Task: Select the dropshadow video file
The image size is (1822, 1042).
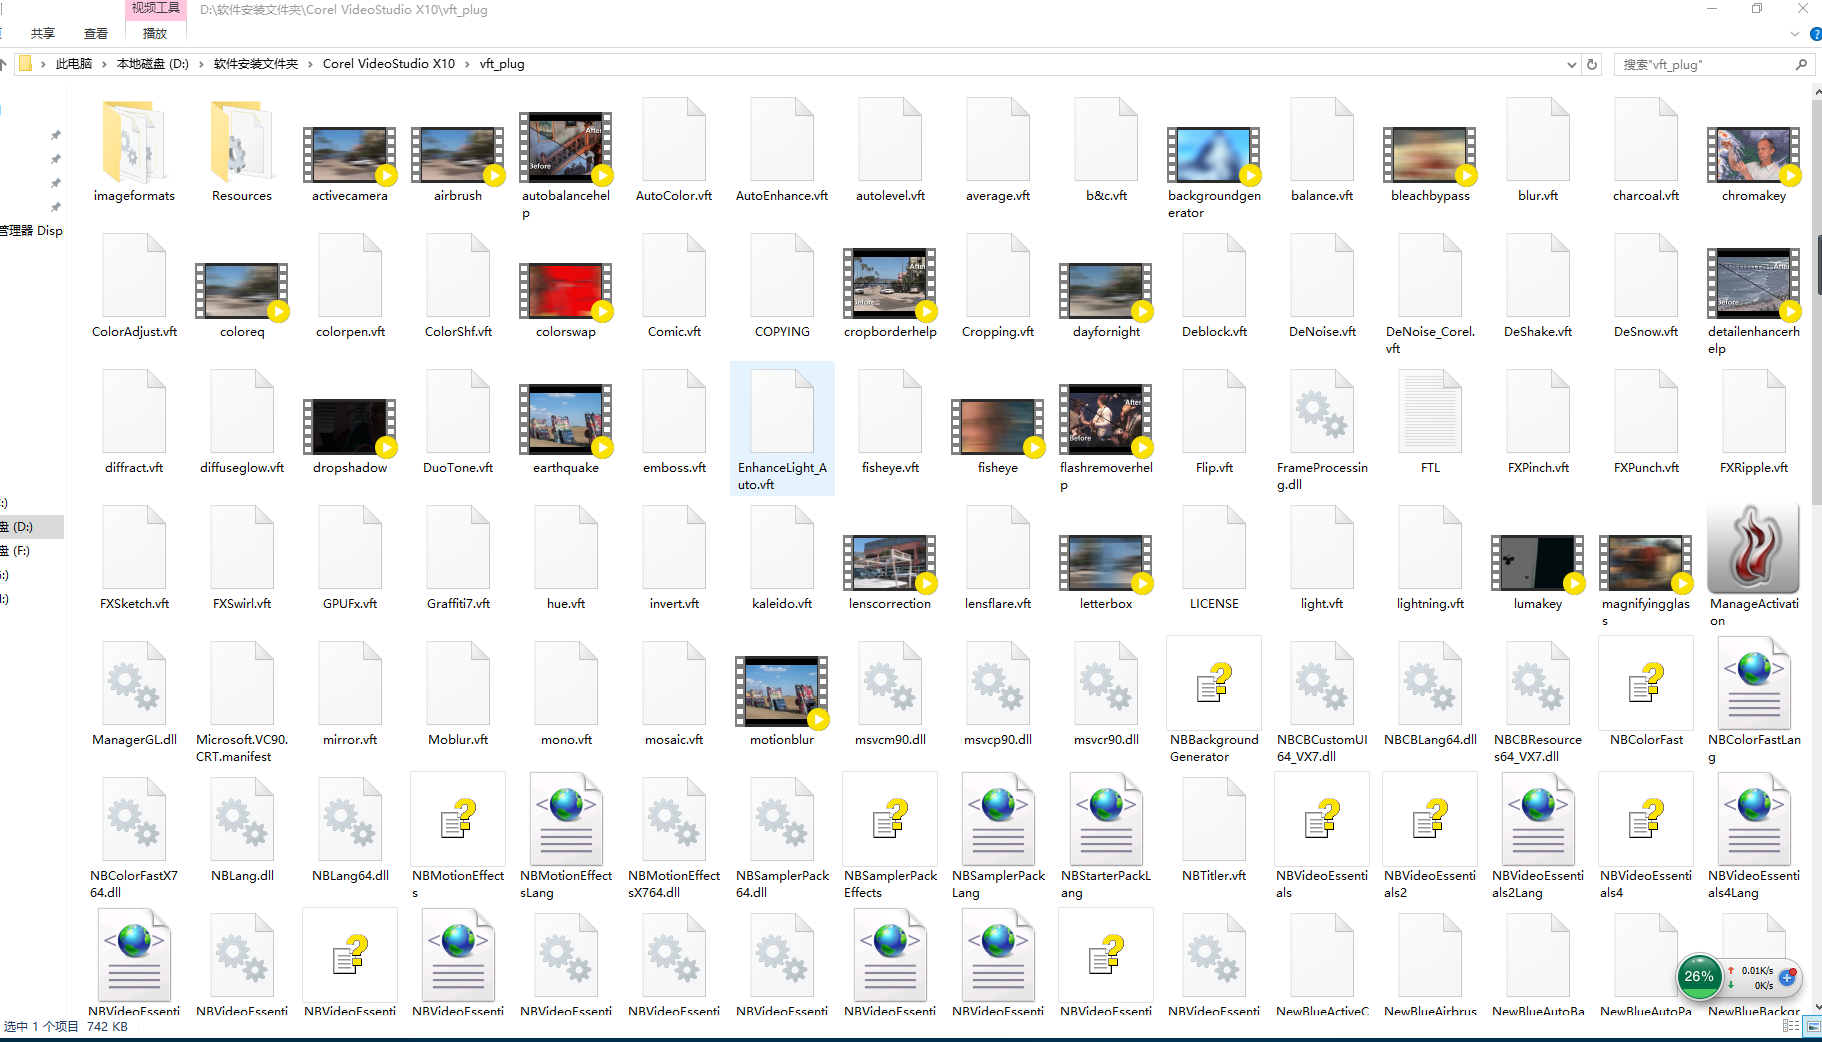Action: 350,436
